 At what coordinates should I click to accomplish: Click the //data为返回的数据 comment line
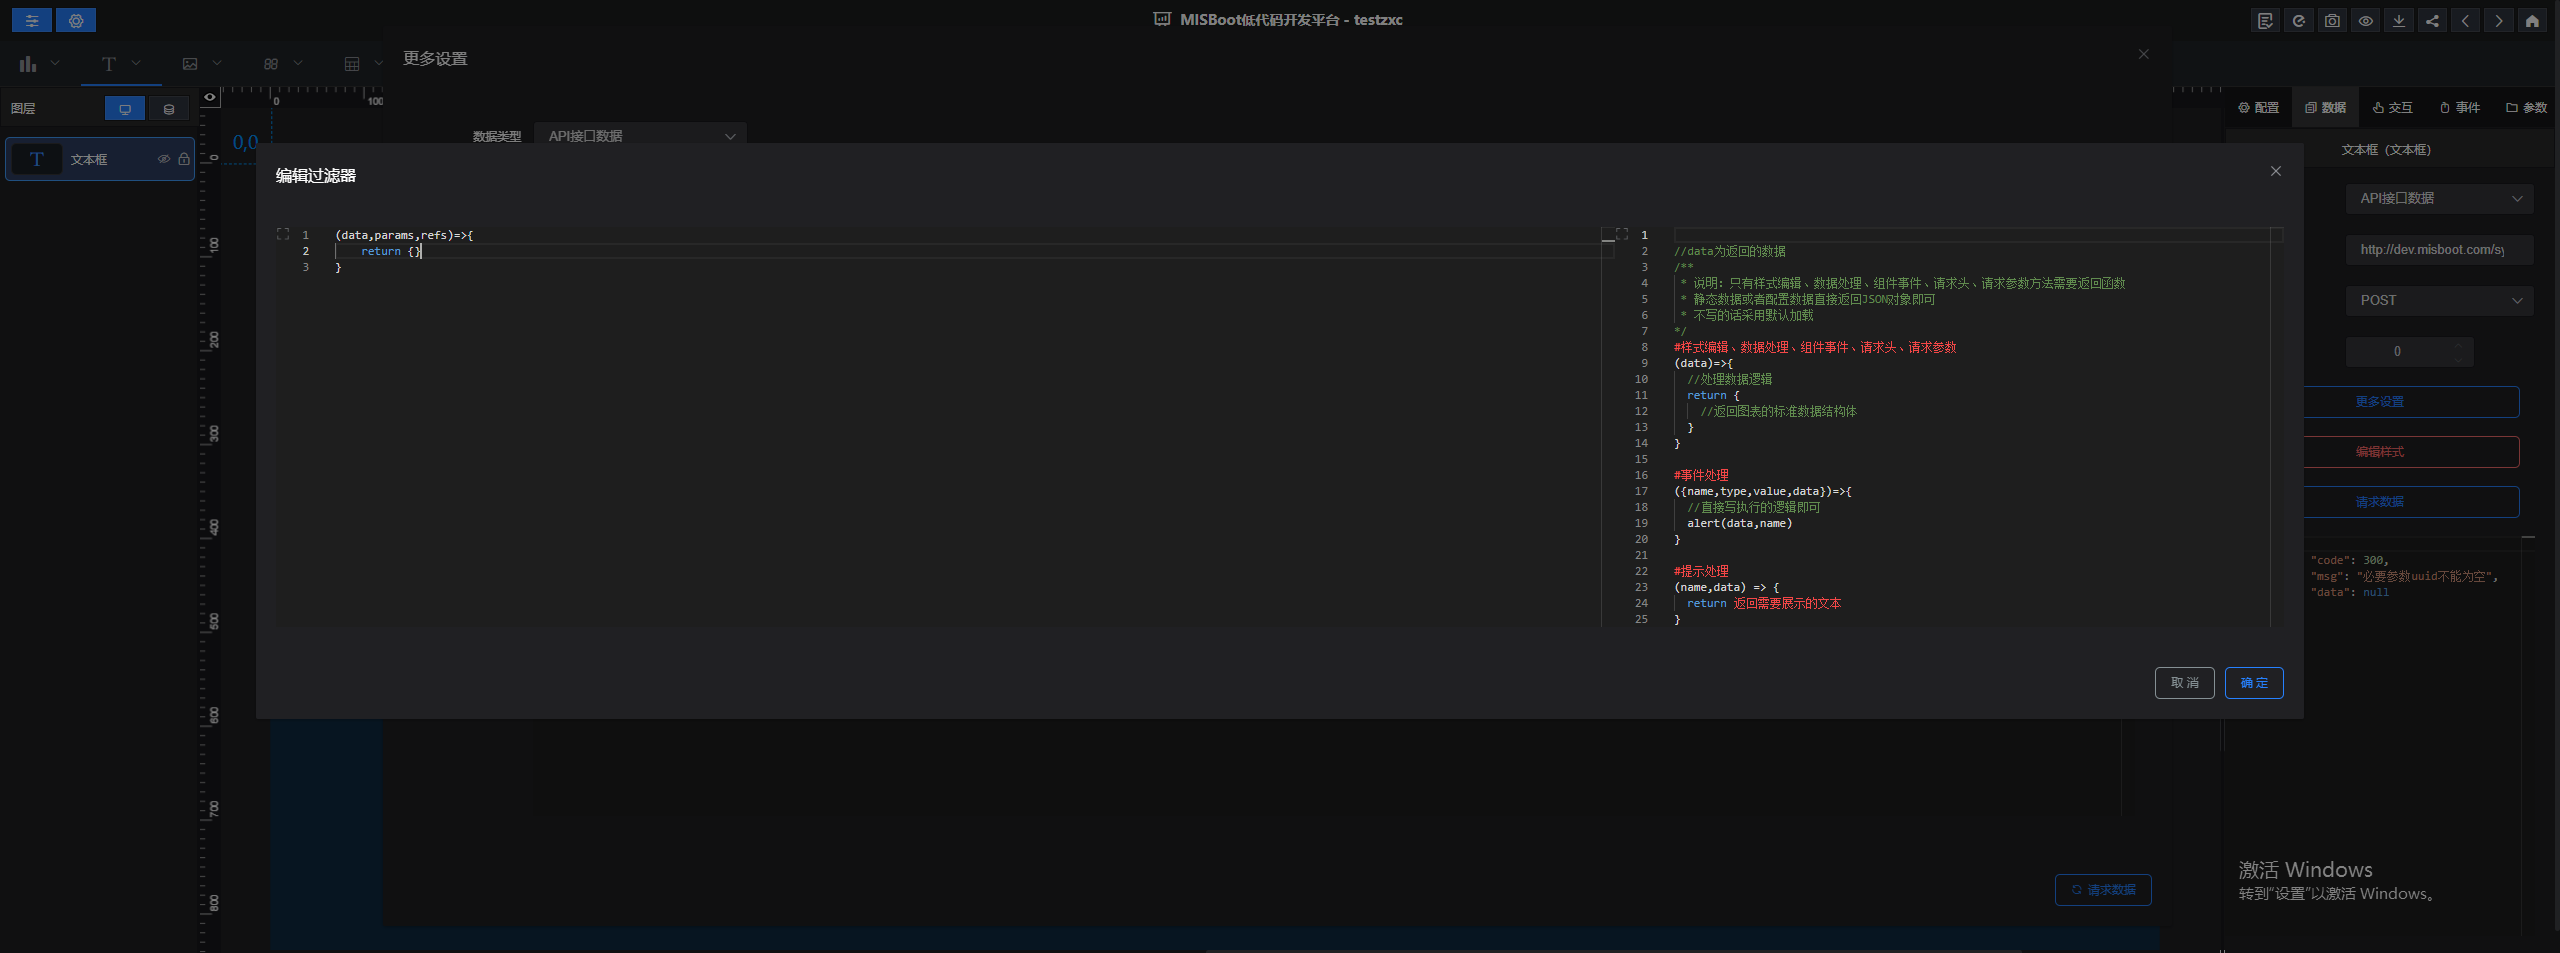point(1730,252)
